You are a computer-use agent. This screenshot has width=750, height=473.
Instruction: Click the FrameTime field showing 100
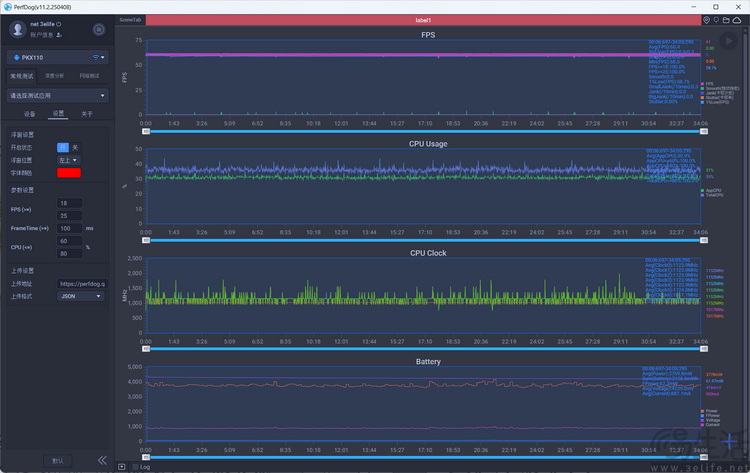click(x=69, y=229)
